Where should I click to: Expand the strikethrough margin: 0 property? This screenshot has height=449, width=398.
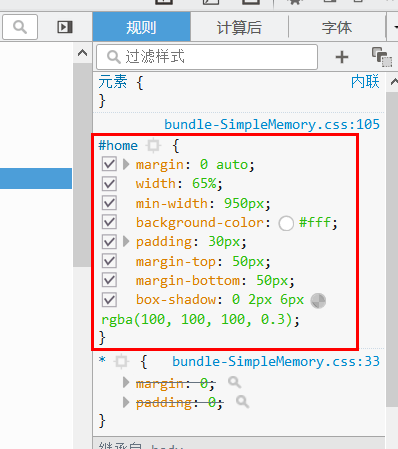126,382
